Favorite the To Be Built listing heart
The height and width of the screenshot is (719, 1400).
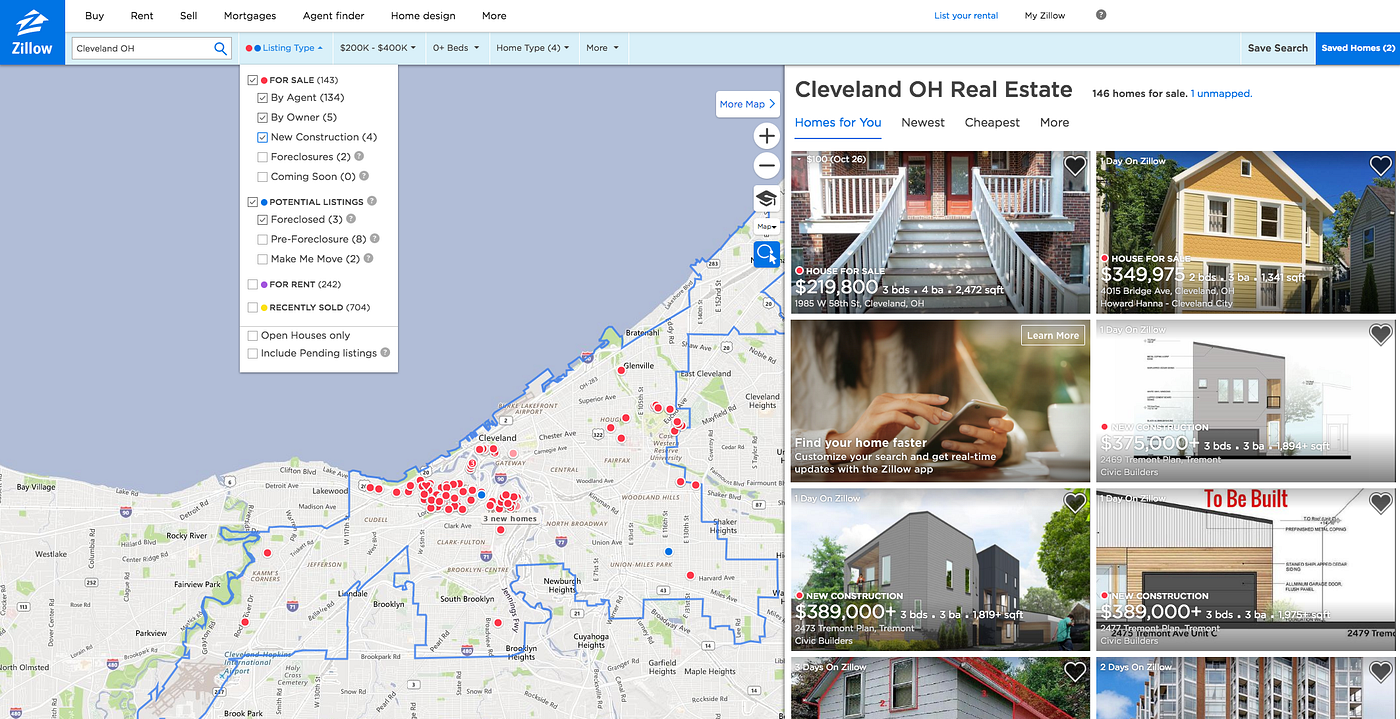click(1381, 503)
